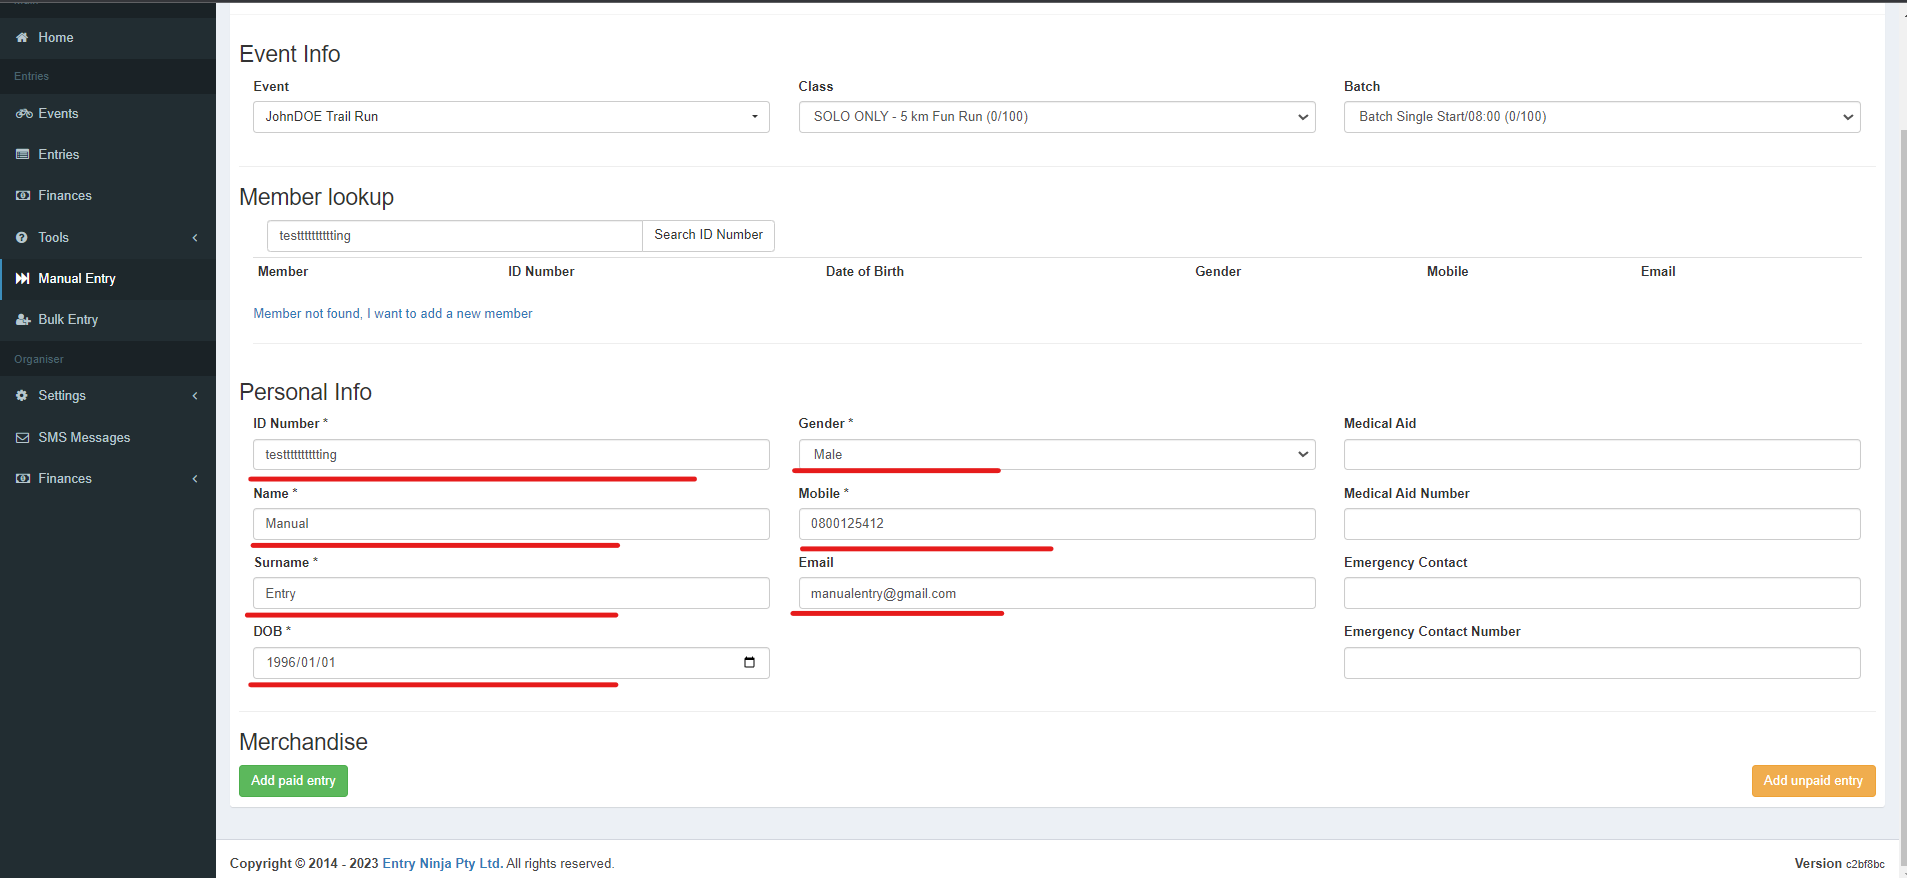Open the Batch dropdown
Image resolution: width=1907 pixels, height=878 pixels.
[1602, 117]
